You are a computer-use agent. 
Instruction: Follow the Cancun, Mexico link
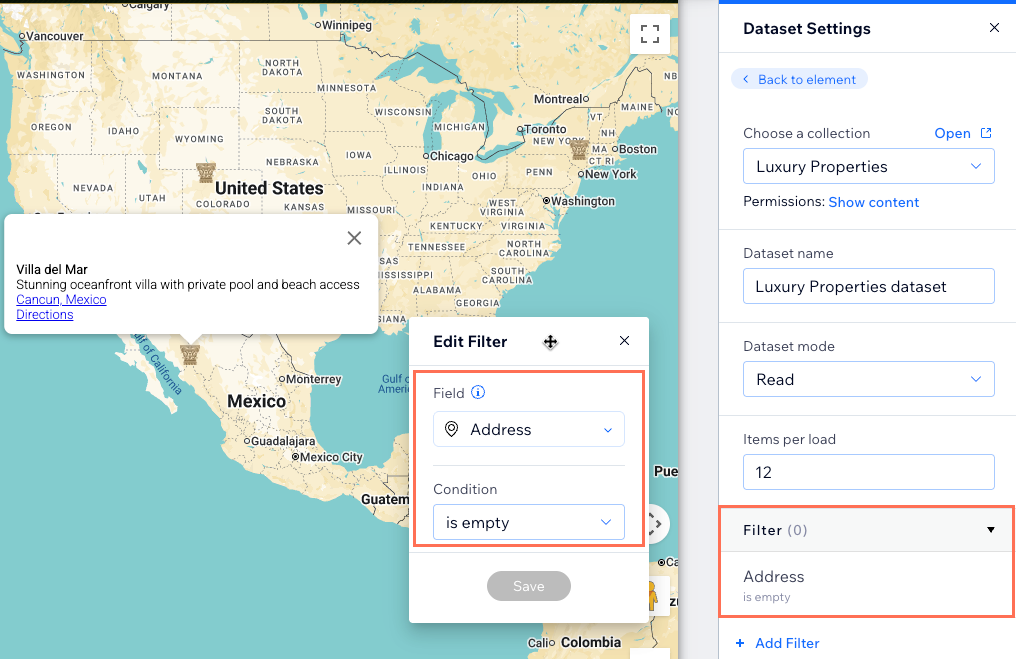[x=61, y=300]
